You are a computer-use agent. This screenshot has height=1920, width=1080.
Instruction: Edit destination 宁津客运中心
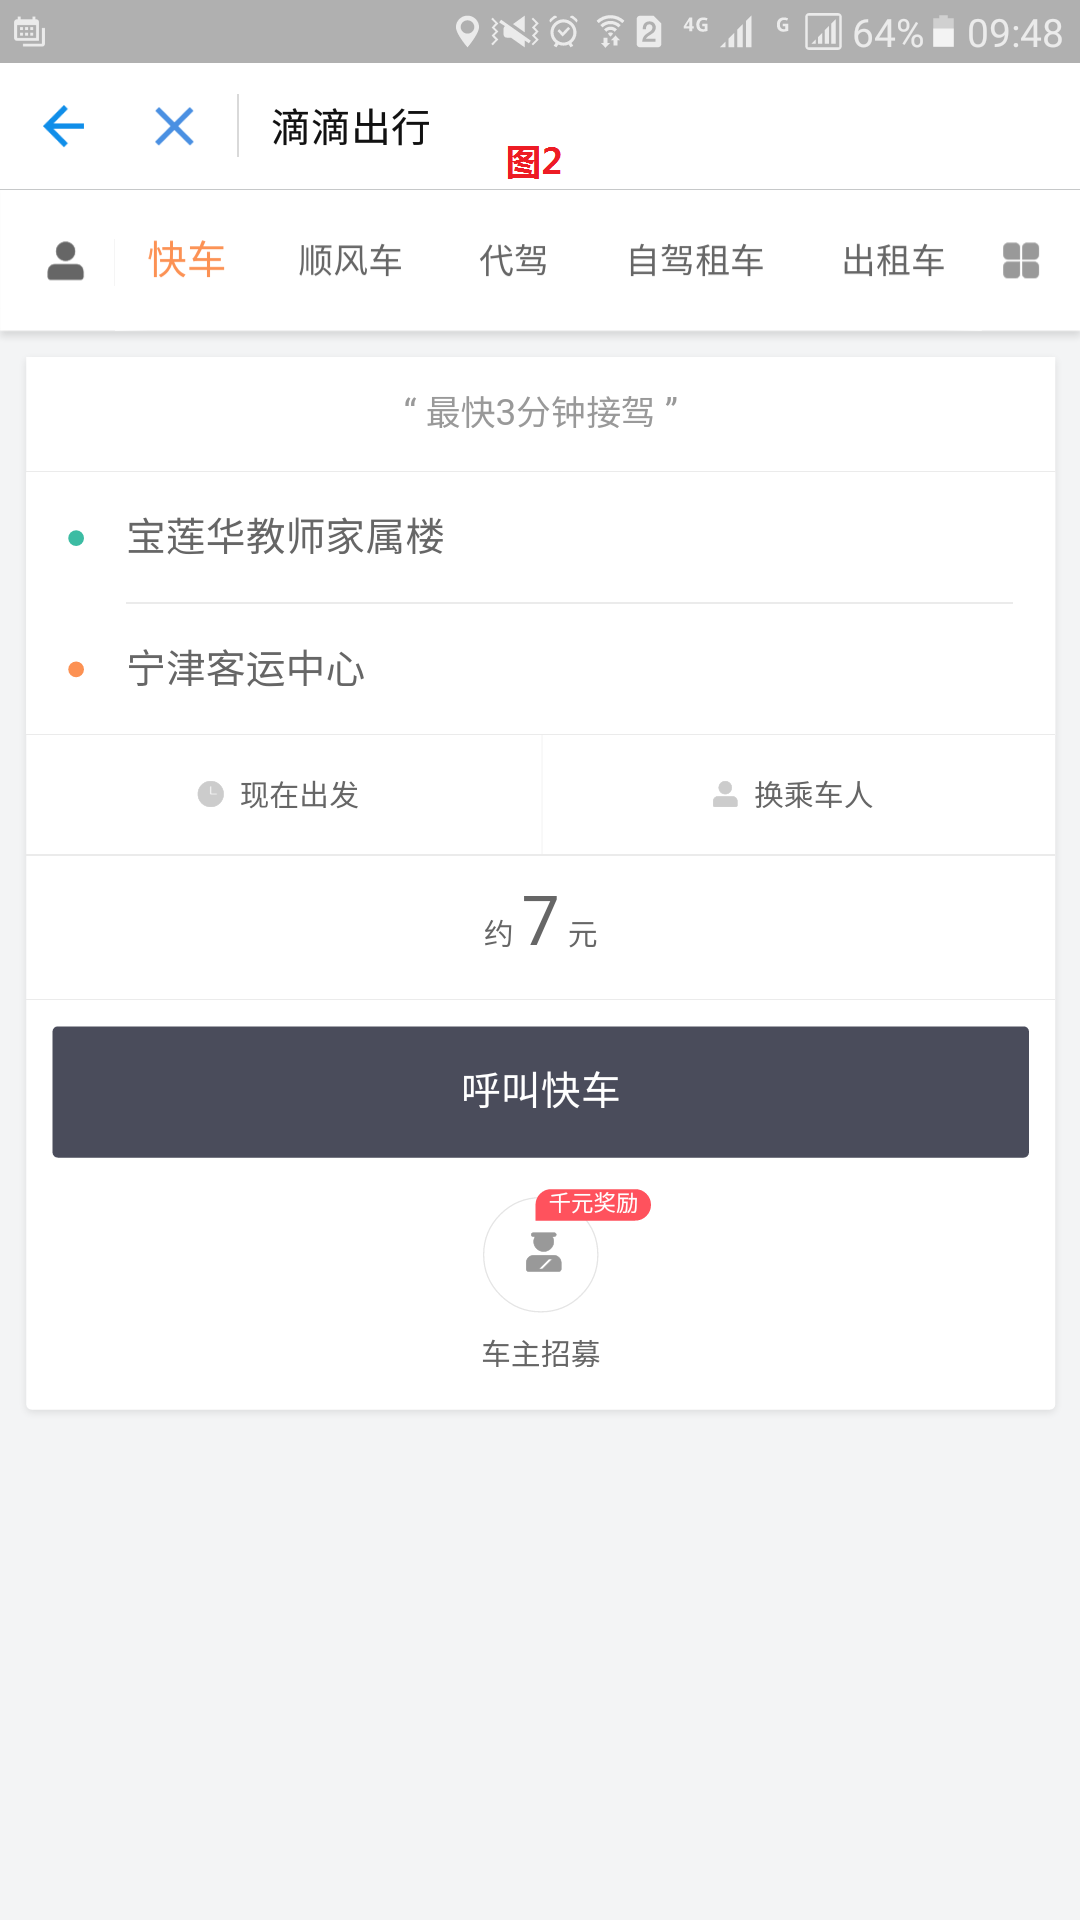coord(246,669)
